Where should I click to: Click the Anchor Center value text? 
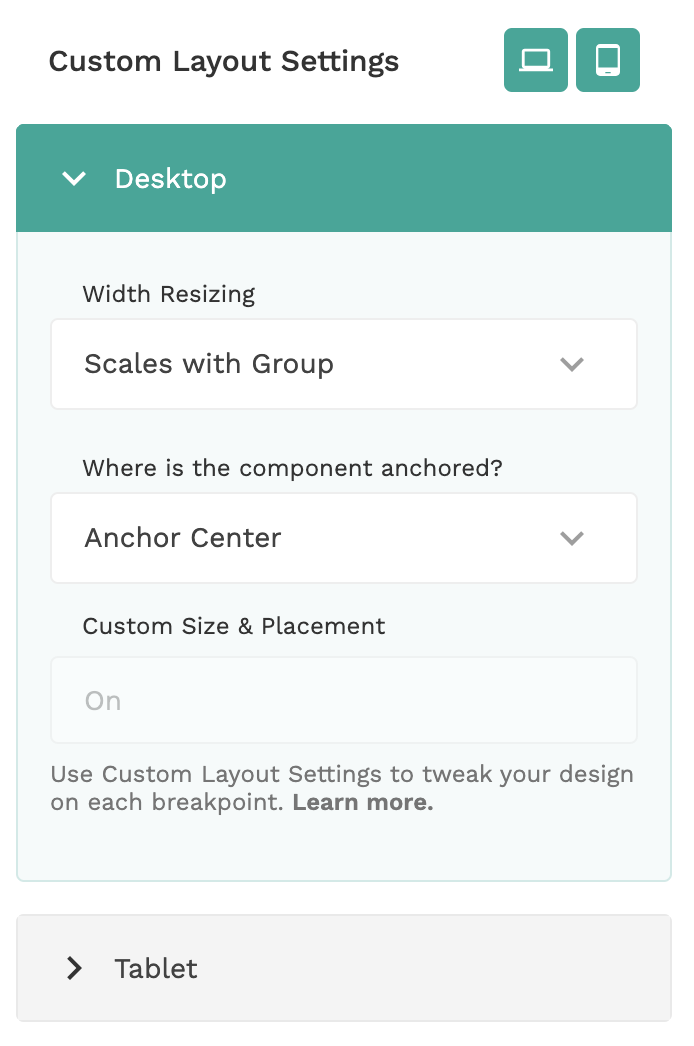pos(183,538)
